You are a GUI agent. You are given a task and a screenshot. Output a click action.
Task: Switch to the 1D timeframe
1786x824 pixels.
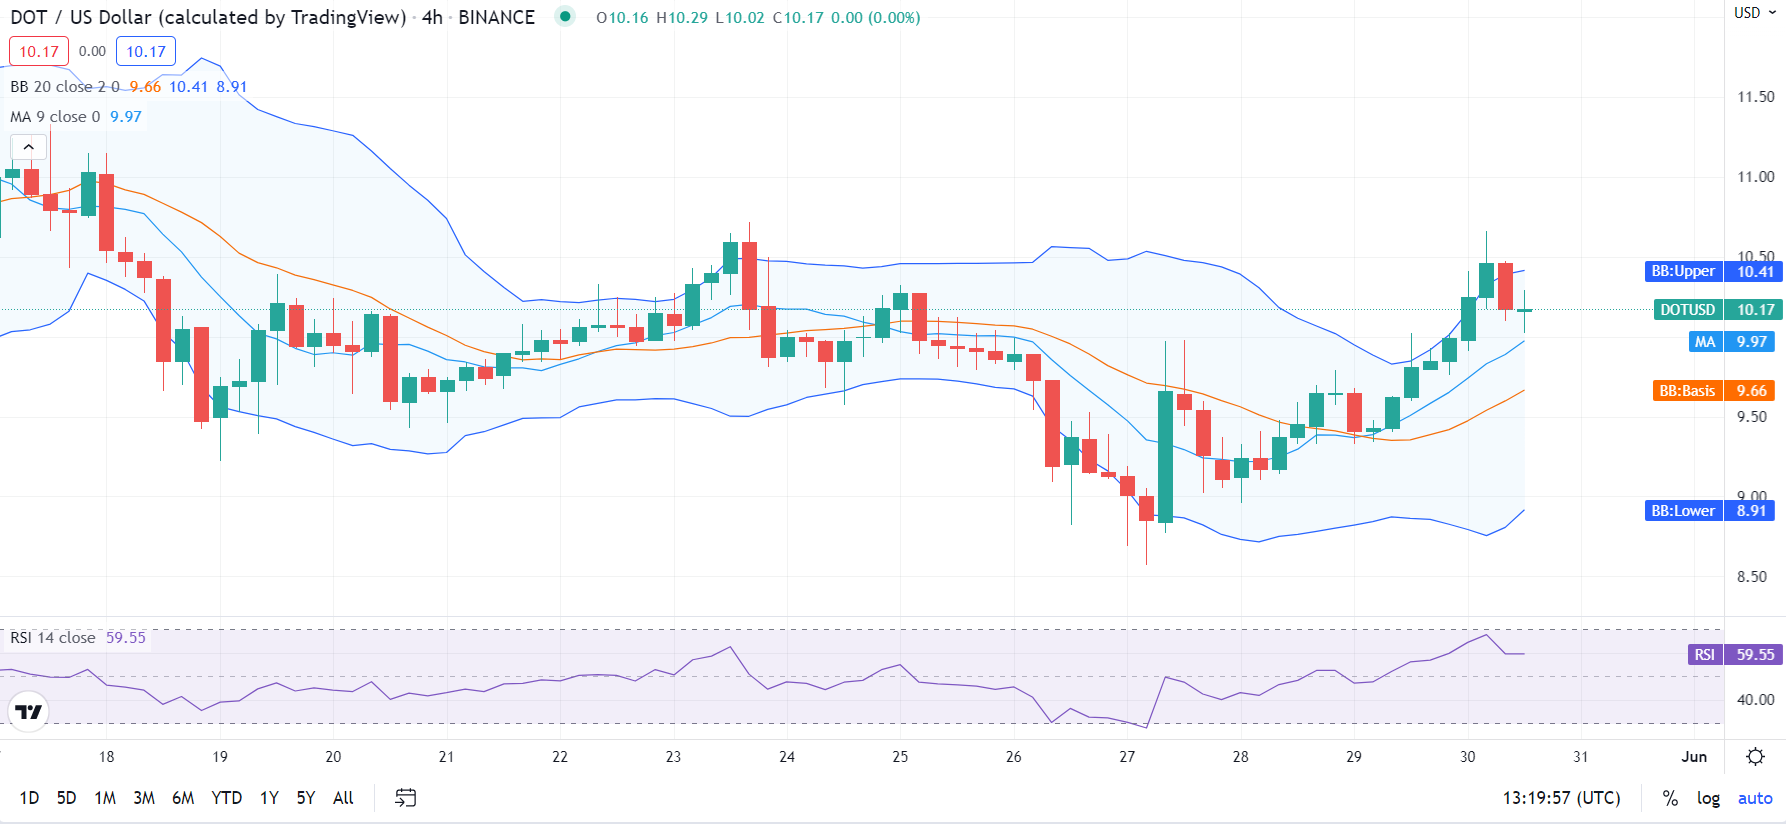pyautogui.click(x=29, y=798)
